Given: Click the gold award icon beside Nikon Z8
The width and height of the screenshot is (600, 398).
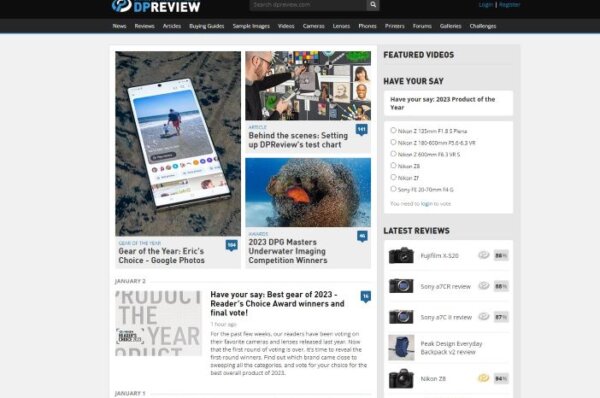Looking at the screenshot, I should pyautogui.click(x=484, y=378).
